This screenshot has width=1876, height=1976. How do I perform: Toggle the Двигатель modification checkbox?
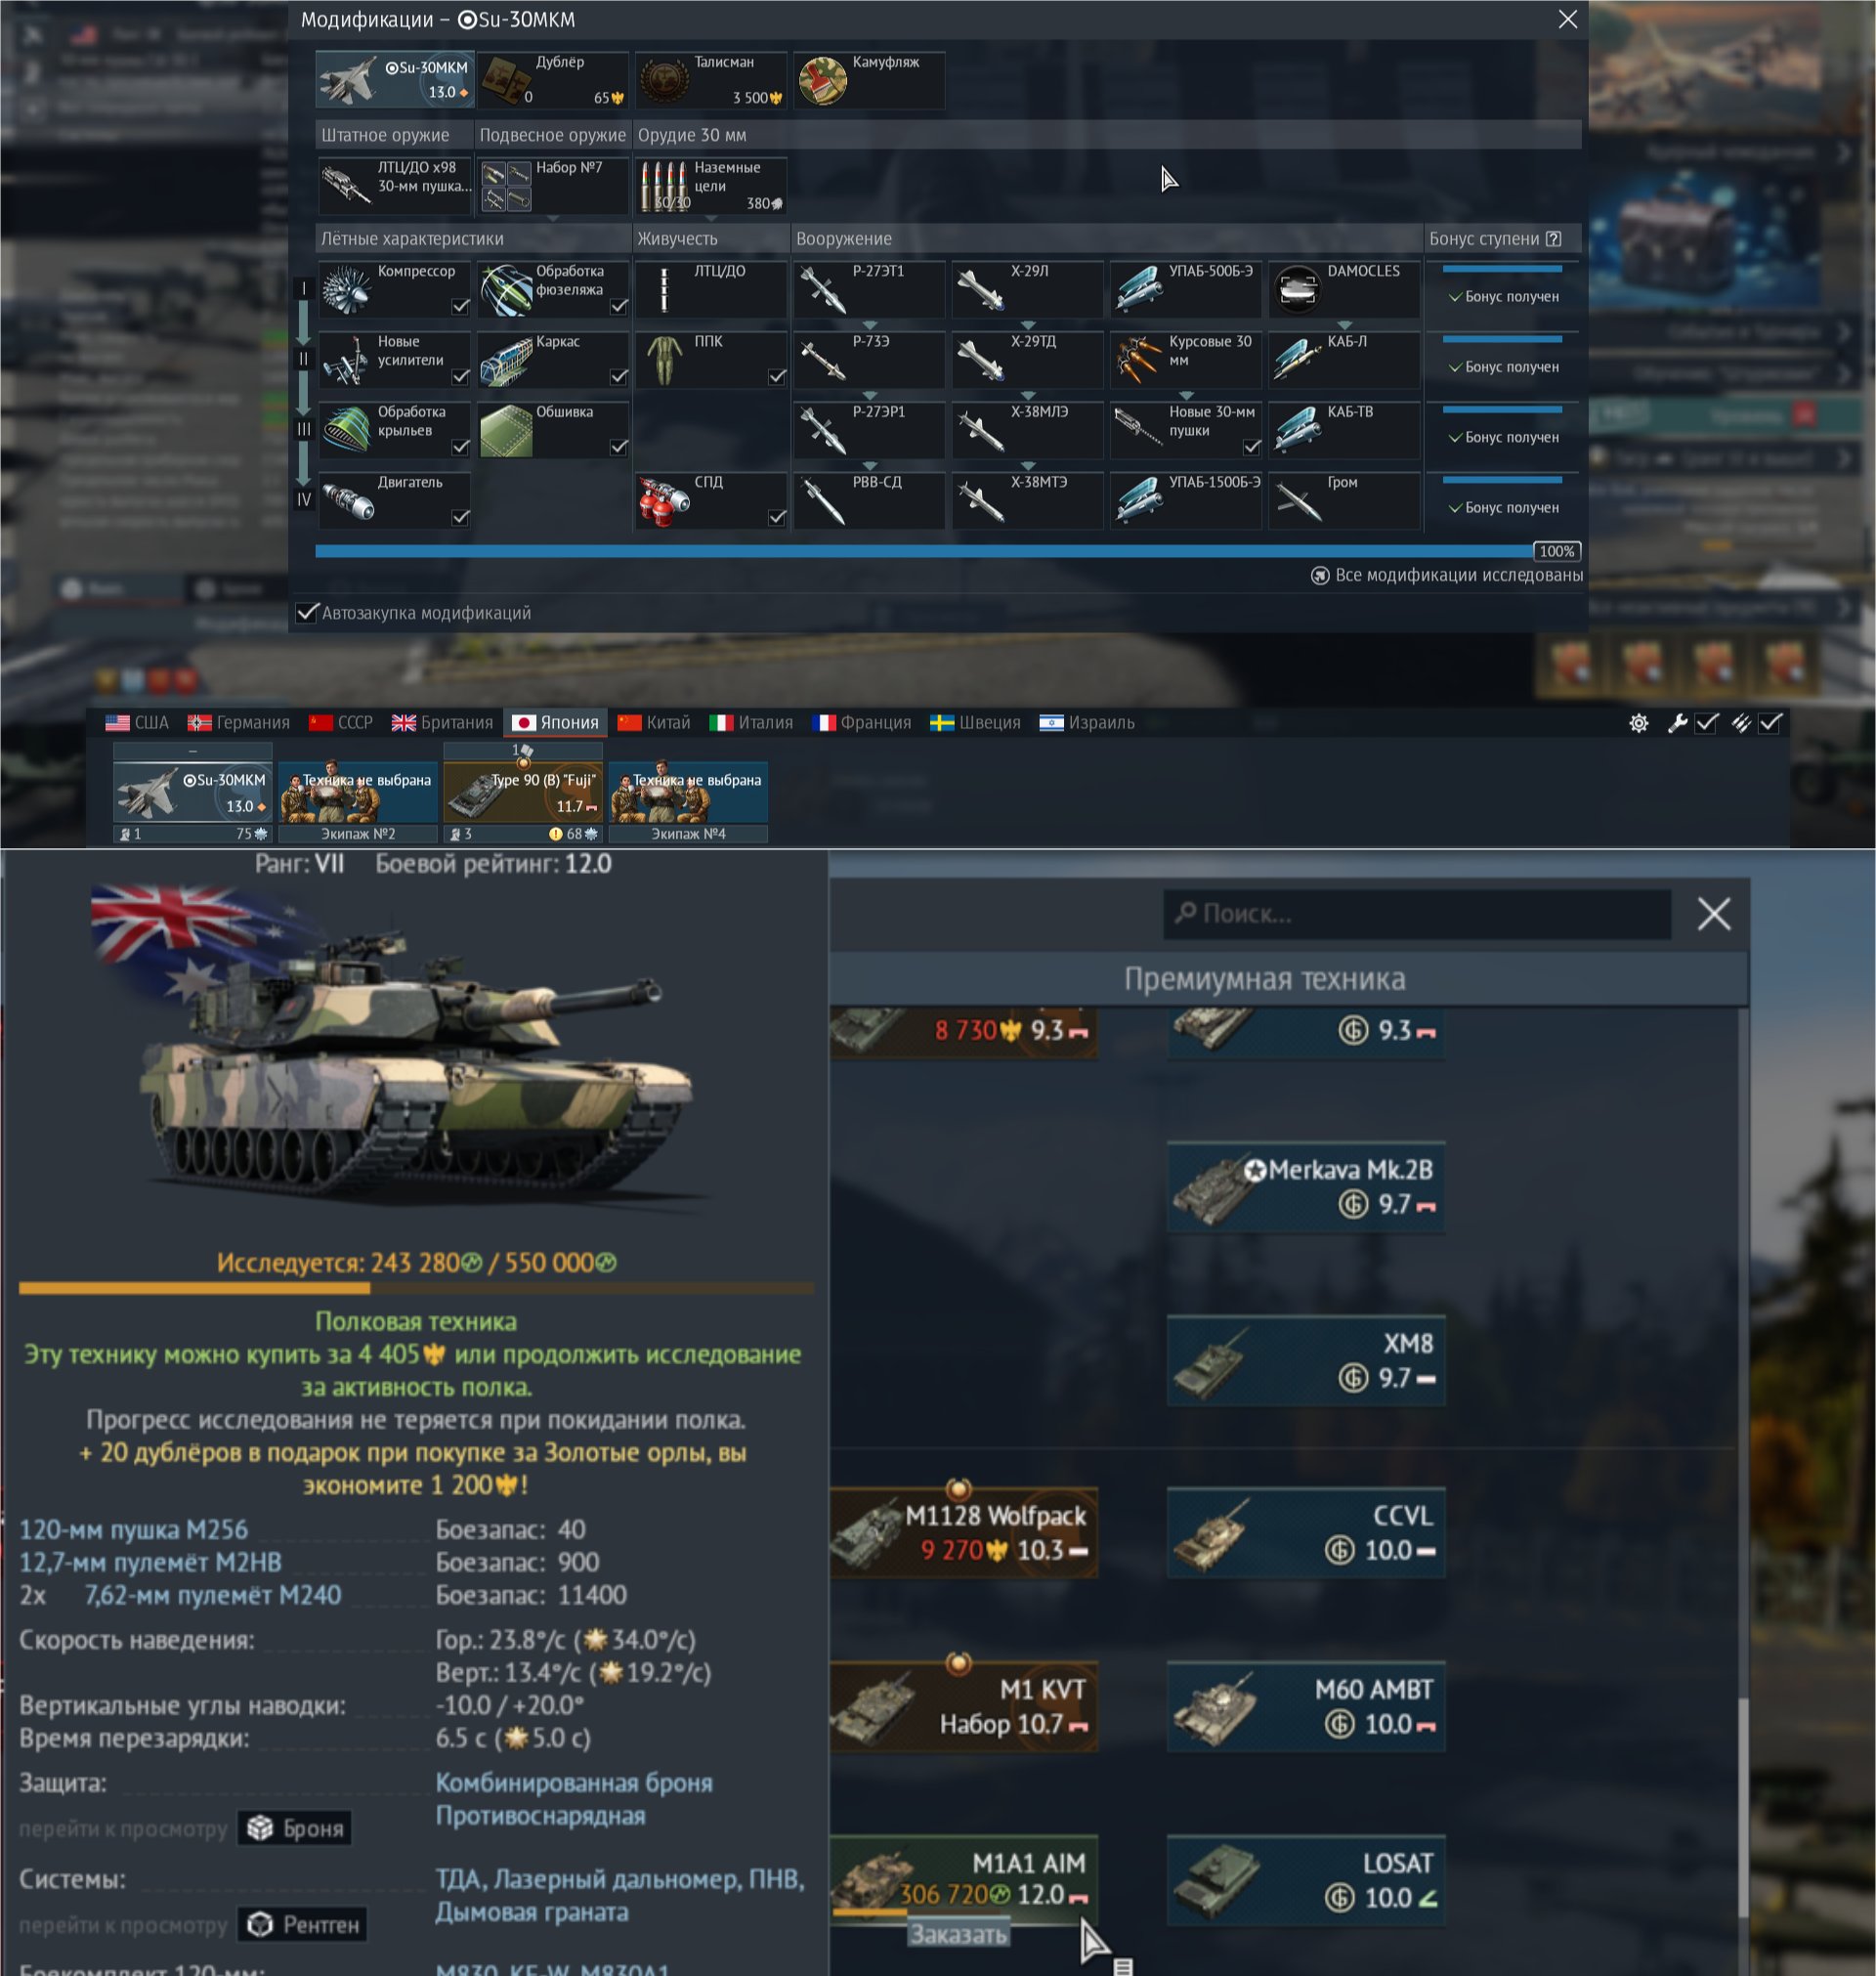[x=460, y=517]
